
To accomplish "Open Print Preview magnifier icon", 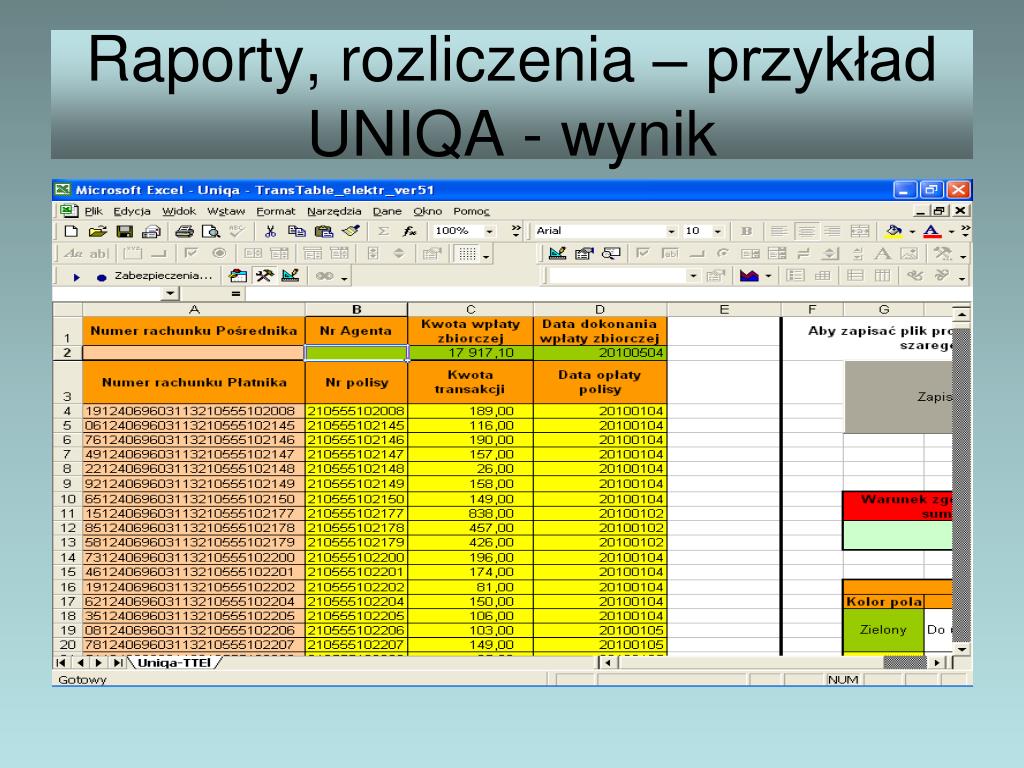I will (211, 231).
